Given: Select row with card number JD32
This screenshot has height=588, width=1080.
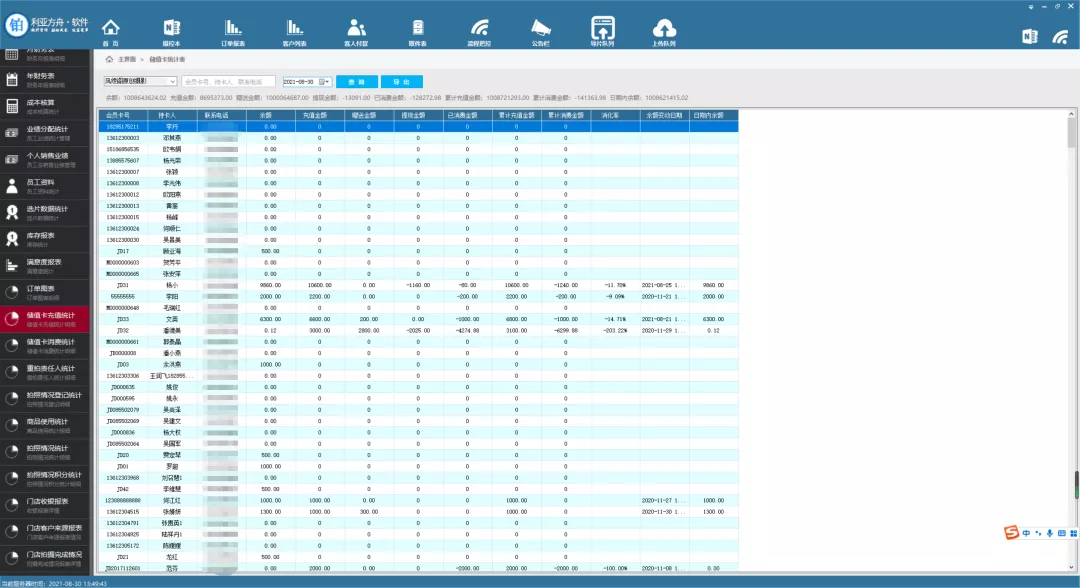Looking at the screenshot, I should (x=418, y=330).
